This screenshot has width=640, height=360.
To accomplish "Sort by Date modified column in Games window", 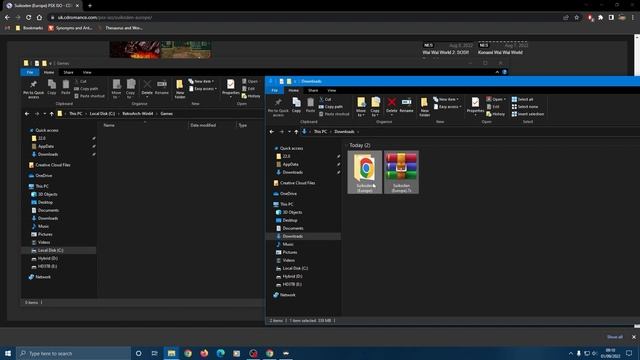I will [x=203, y=125].
